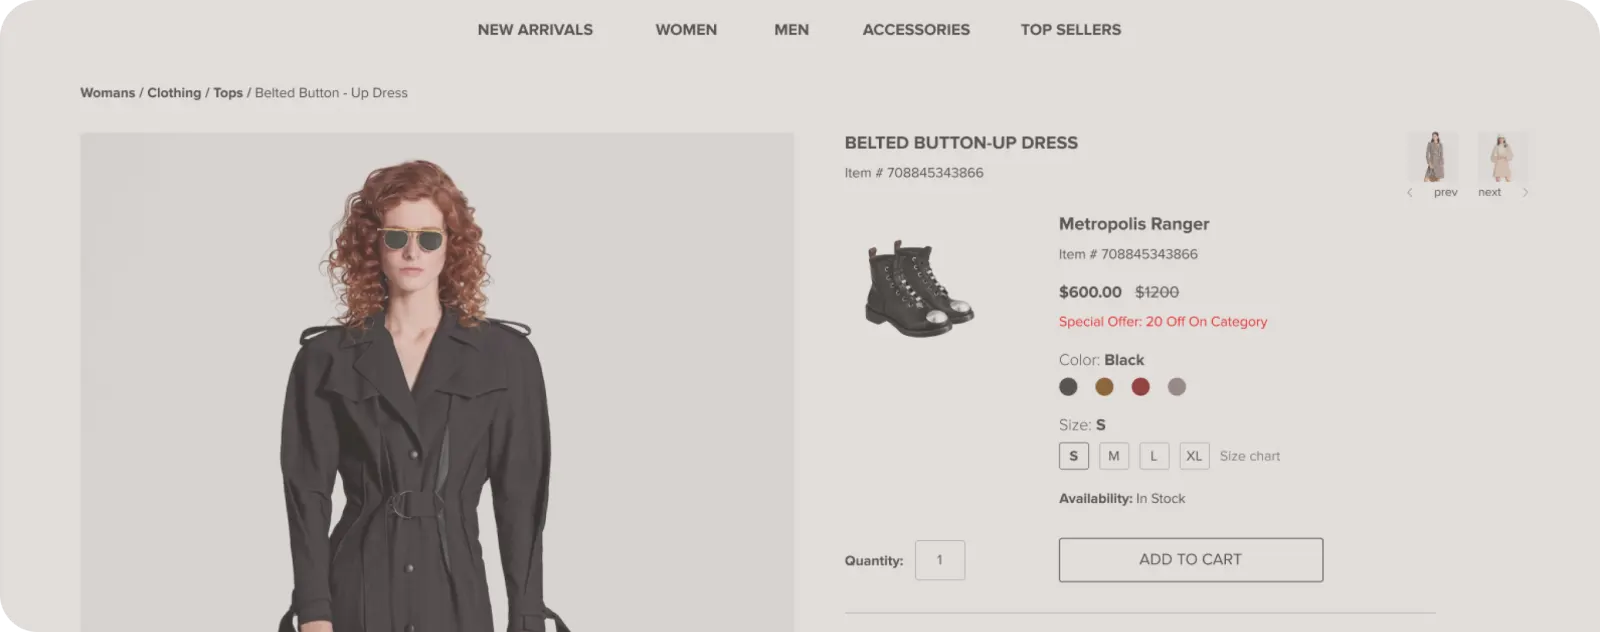
Task: Open the NEW ARRIVALS menu
Action: (535, 30)
